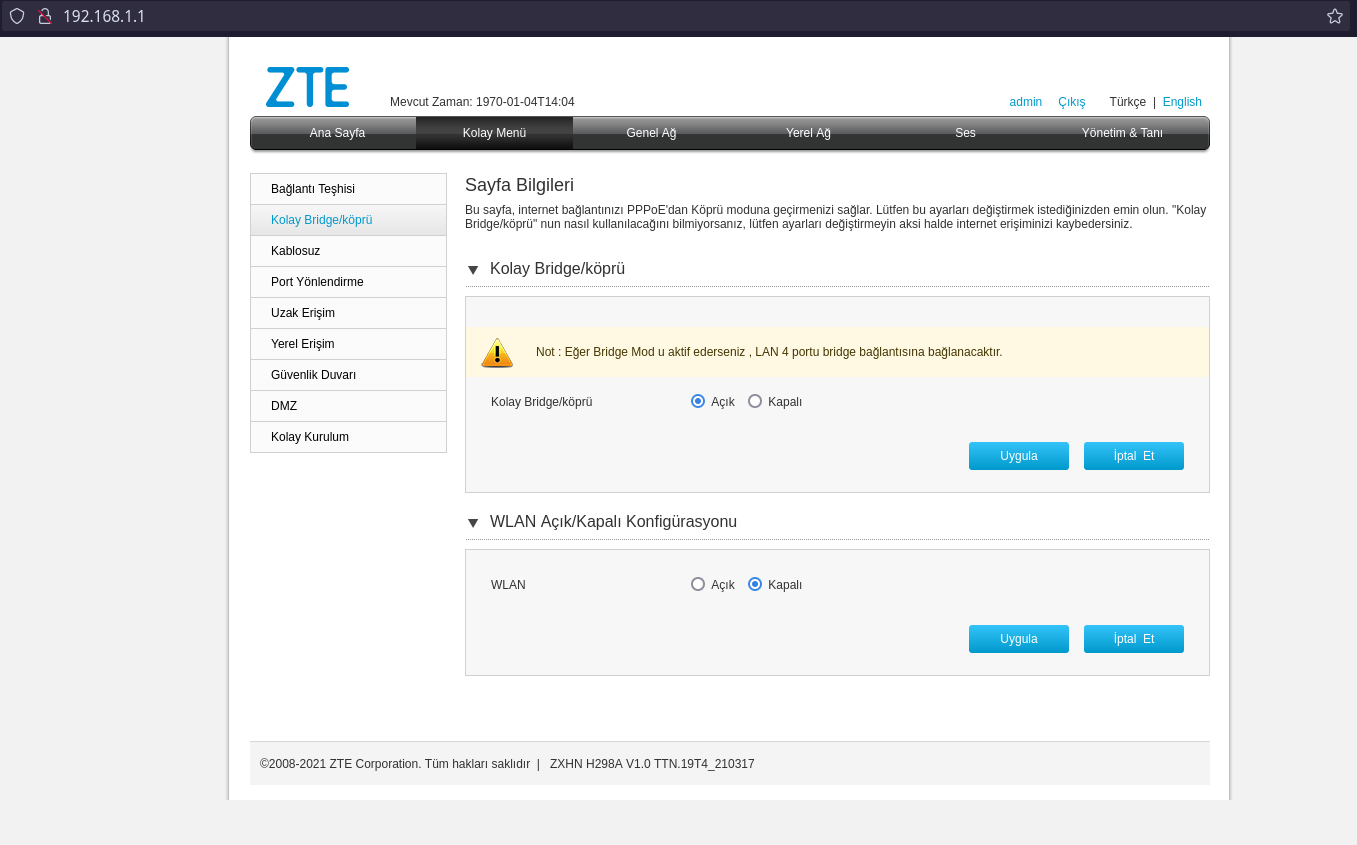Collapse WLAN Açık/Kapalı Konfigürasyonu section
This screenshot has height=845, width=1357.
point(473,523)
